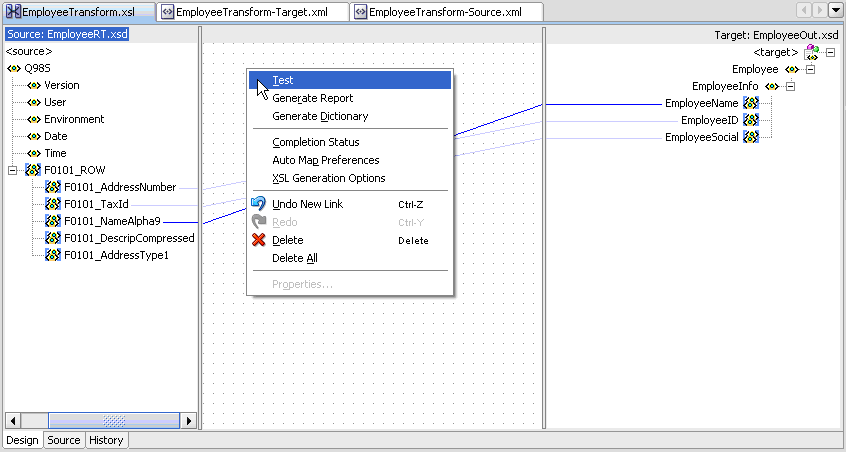
Task: Click the EmployeeSocial node icon
Action: 751,137
